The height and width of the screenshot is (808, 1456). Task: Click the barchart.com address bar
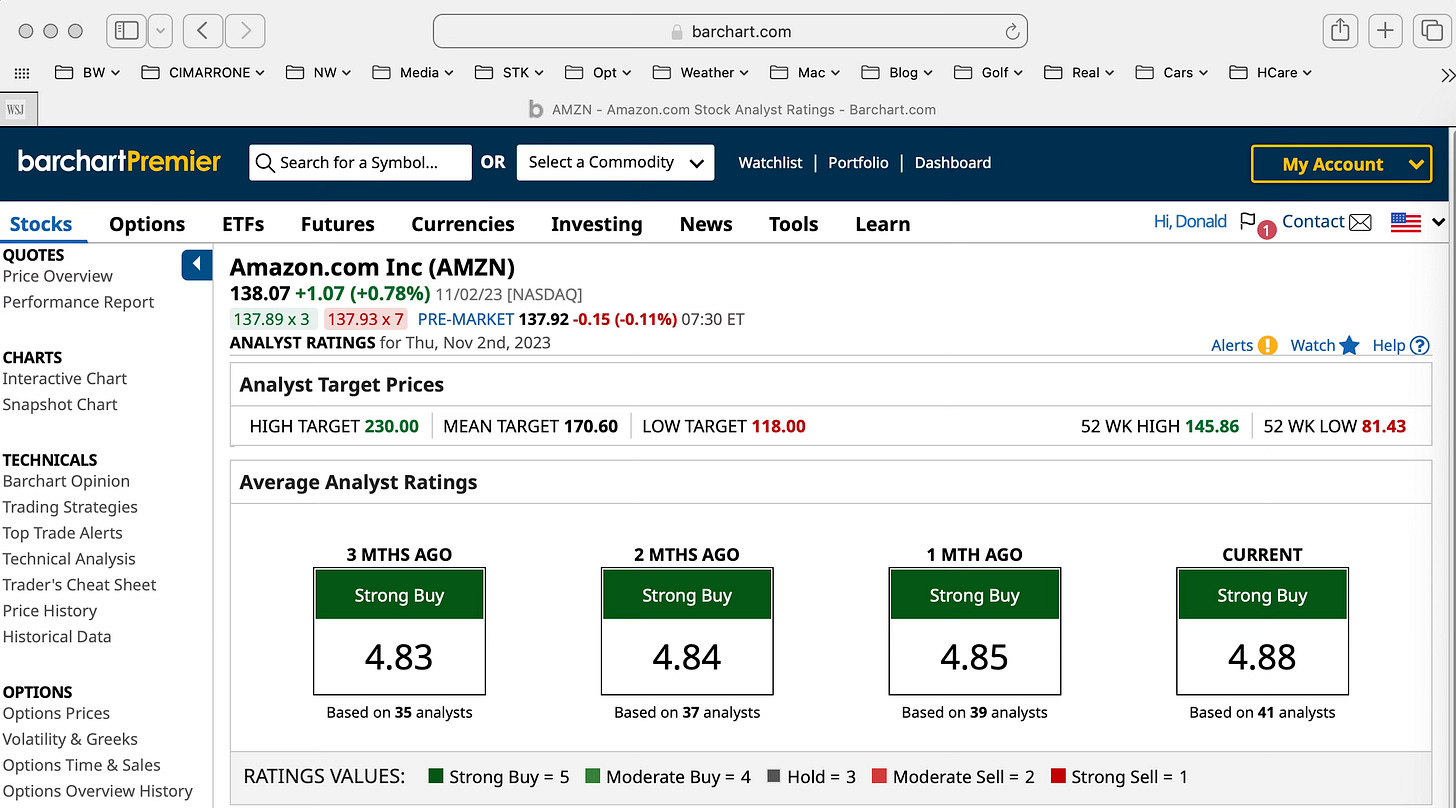coord(730,31)
